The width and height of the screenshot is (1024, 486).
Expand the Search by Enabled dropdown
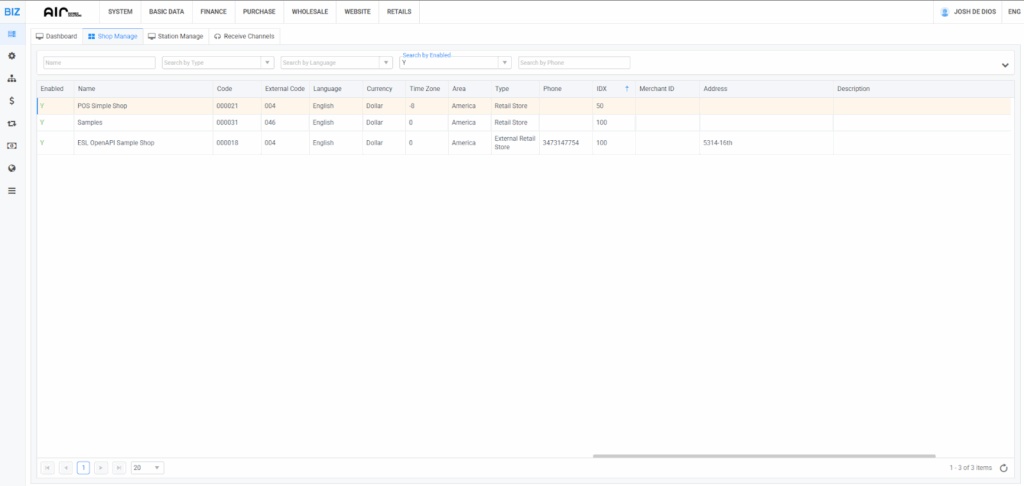click(x=505, y=63)
